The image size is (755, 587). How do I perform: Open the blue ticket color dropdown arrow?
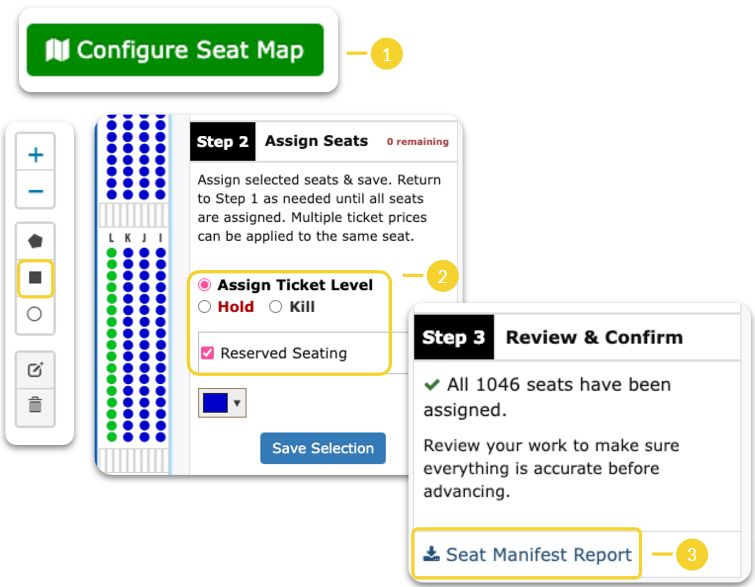237,403
